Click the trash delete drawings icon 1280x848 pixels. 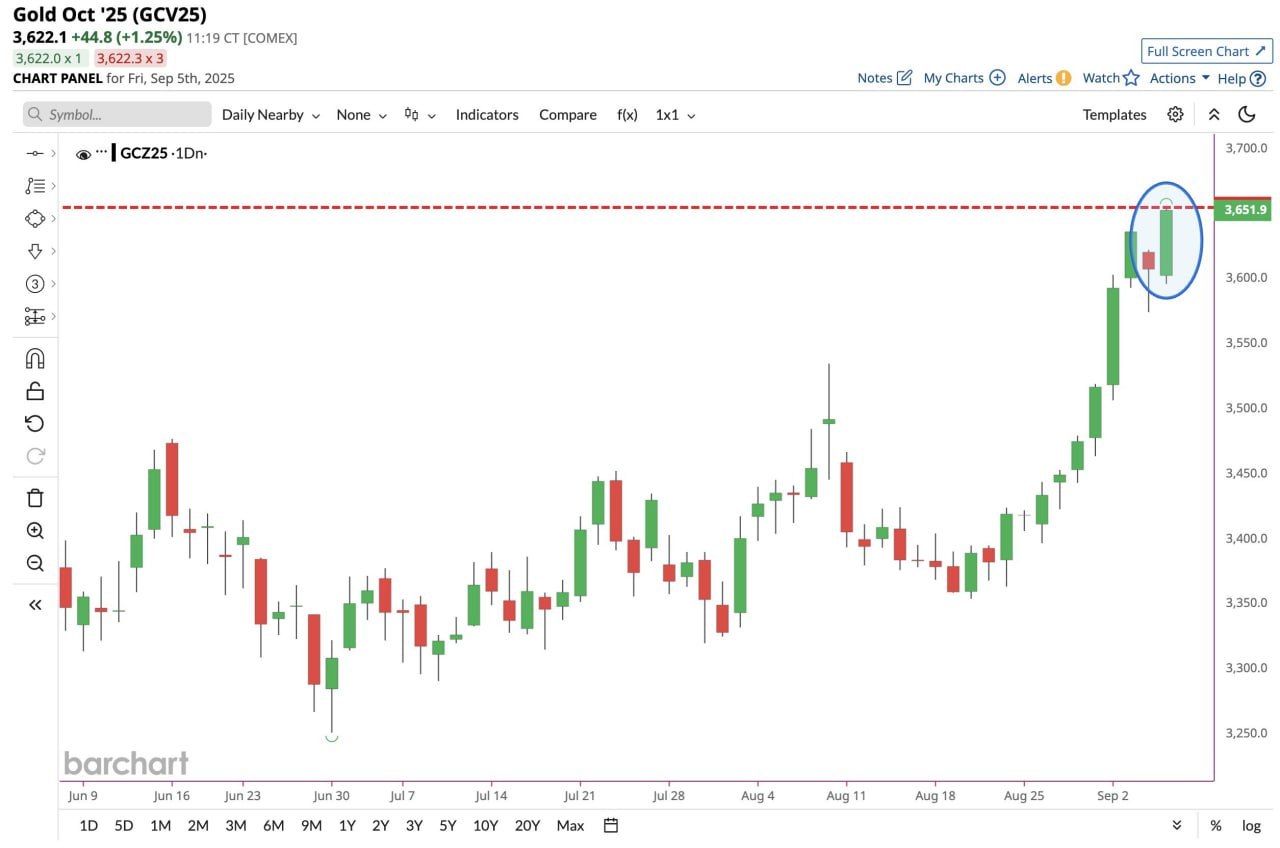coord(35,498)
